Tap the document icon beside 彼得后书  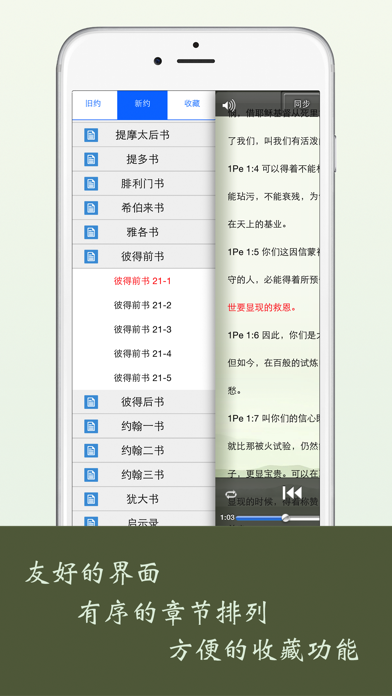point(91,402)
